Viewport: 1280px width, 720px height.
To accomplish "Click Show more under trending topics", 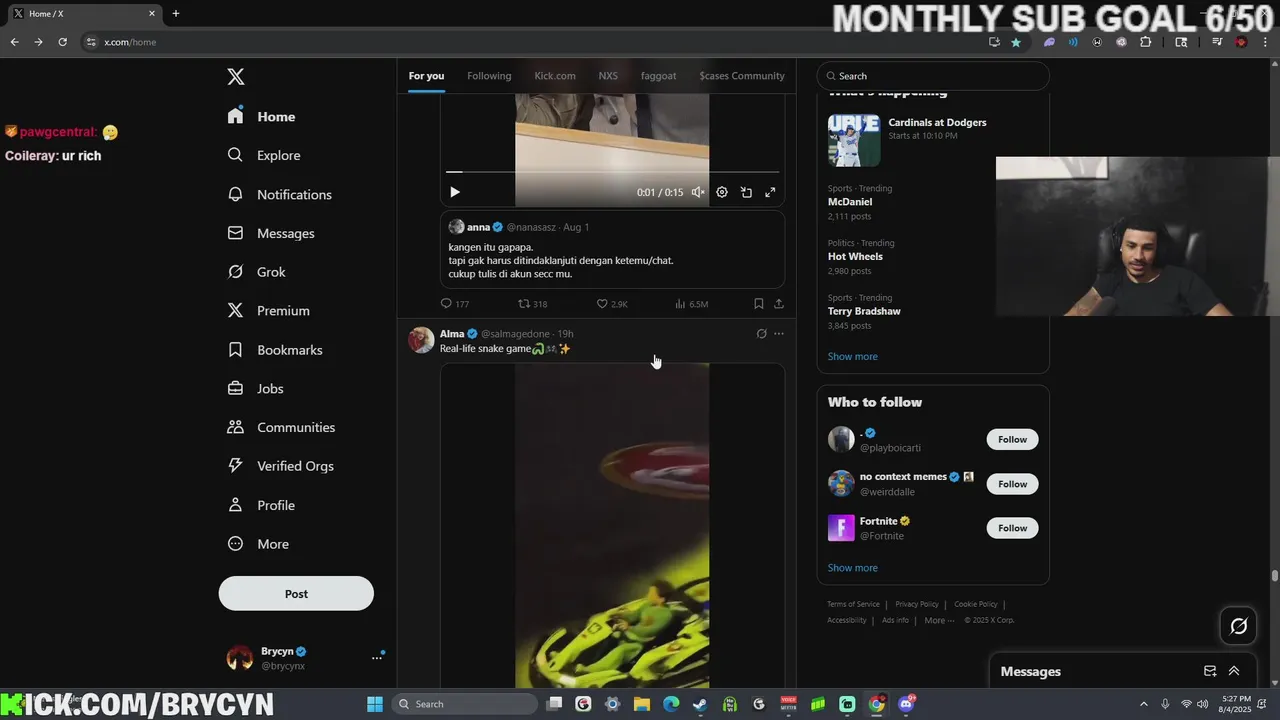I will tap(853, 356).
